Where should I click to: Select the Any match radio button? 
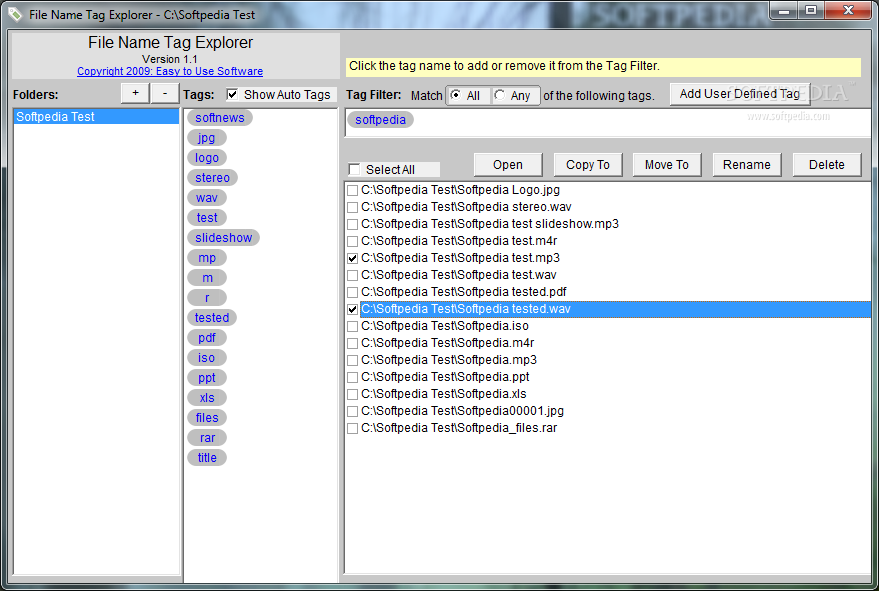[499, 95]
